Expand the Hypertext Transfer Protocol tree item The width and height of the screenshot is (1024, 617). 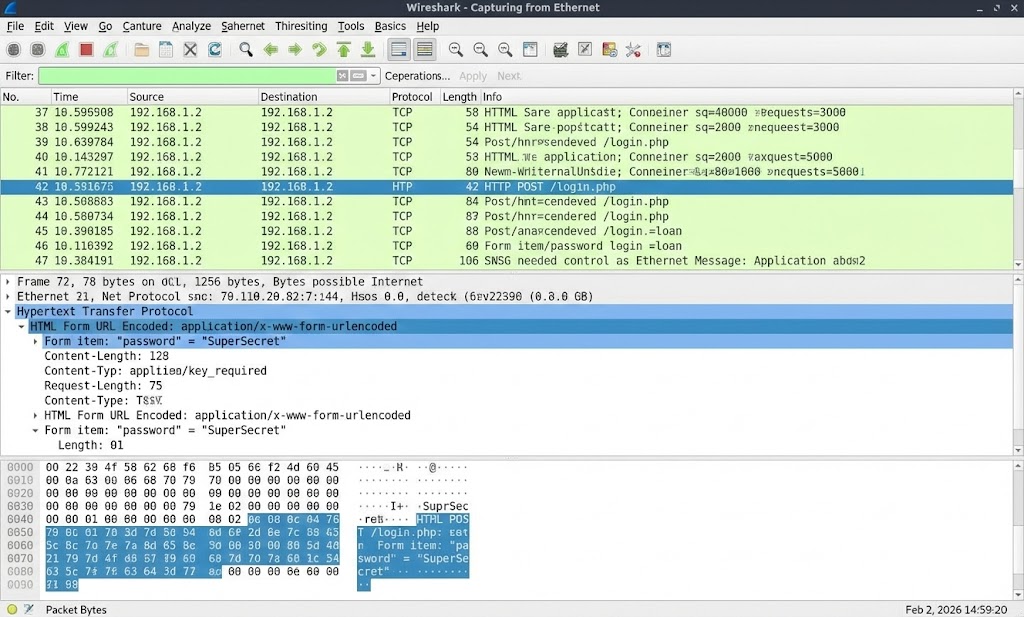(9, 311)
